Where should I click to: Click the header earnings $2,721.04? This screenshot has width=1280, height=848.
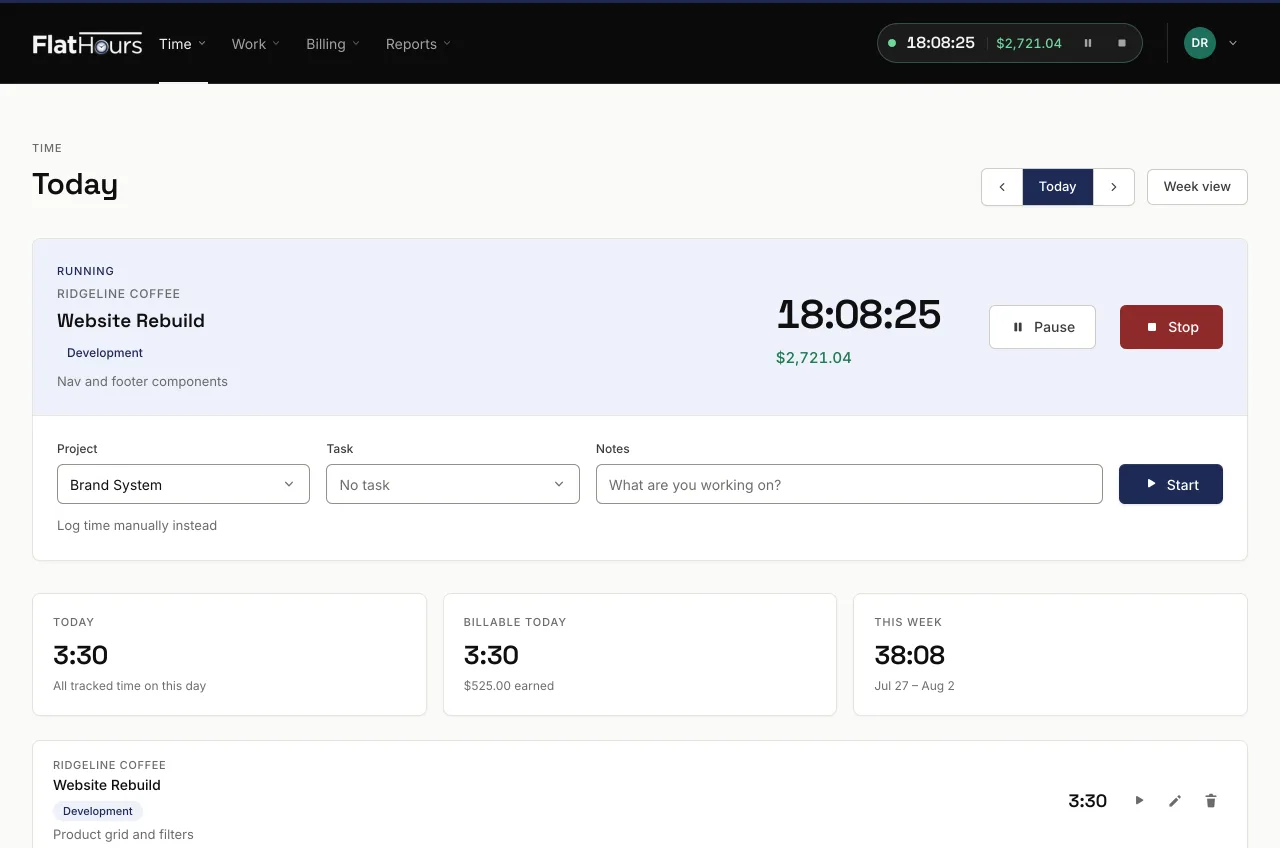tap(1029, 44)
